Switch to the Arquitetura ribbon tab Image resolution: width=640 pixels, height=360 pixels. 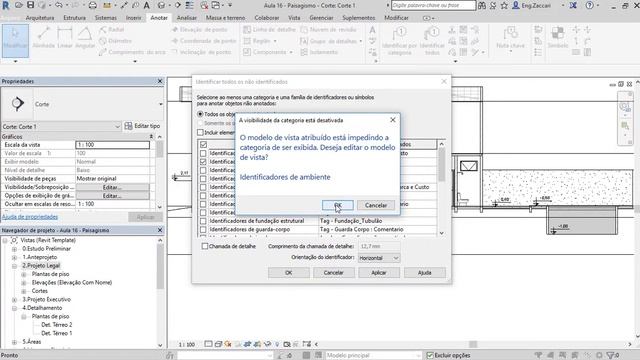point(40,18)
